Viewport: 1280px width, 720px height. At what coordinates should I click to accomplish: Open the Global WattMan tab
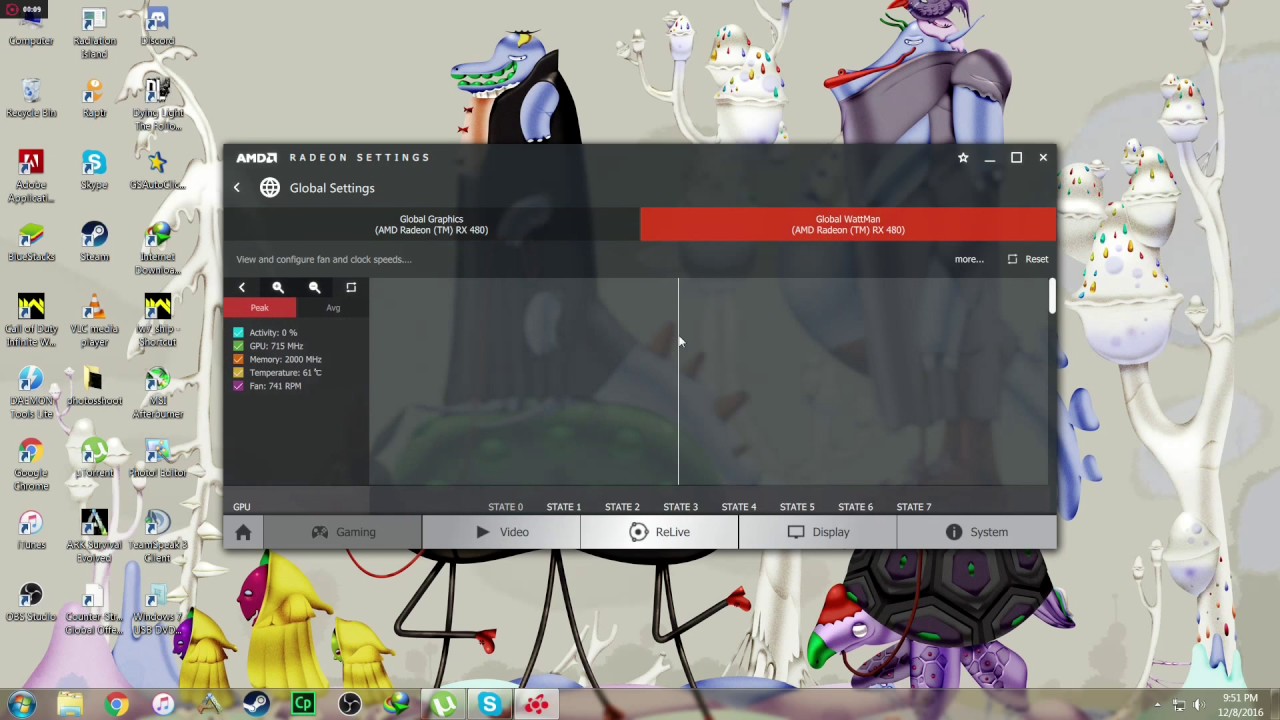pyautogui.click(x=848, y=224)
